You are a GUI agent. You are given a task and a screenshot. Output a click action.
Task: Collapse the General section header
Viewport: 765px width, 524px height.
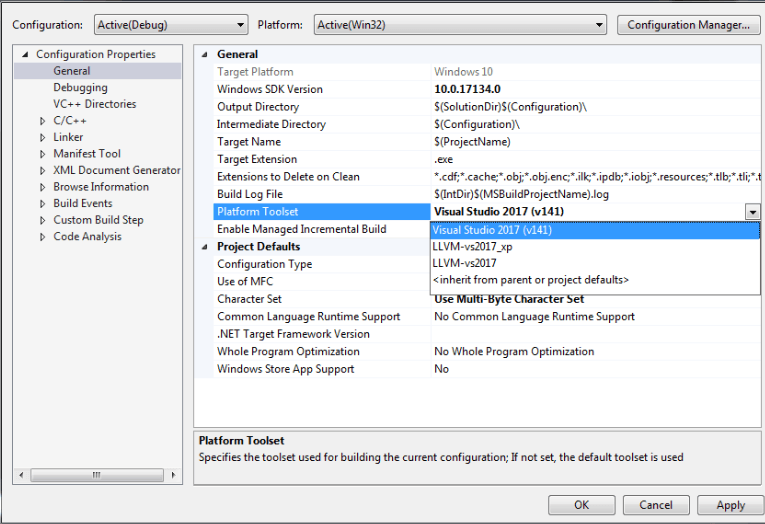click(206, 55)
